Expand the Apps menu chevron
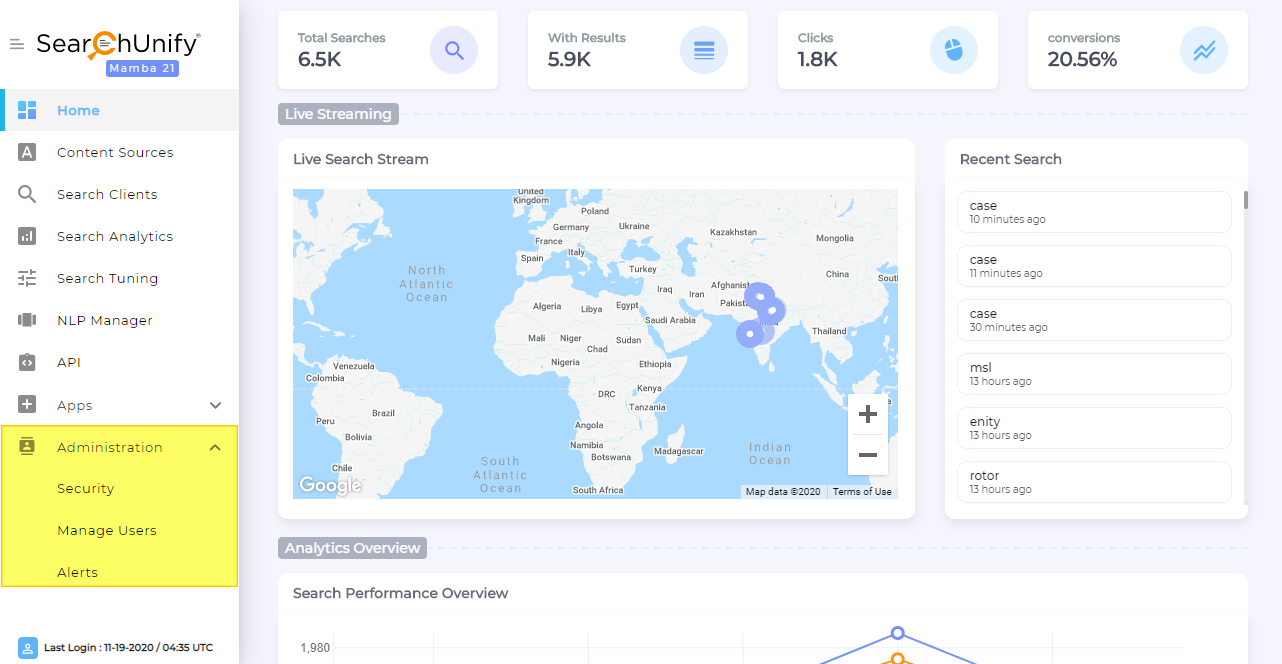Screen dimensions: 1282x664 (215, 405)
